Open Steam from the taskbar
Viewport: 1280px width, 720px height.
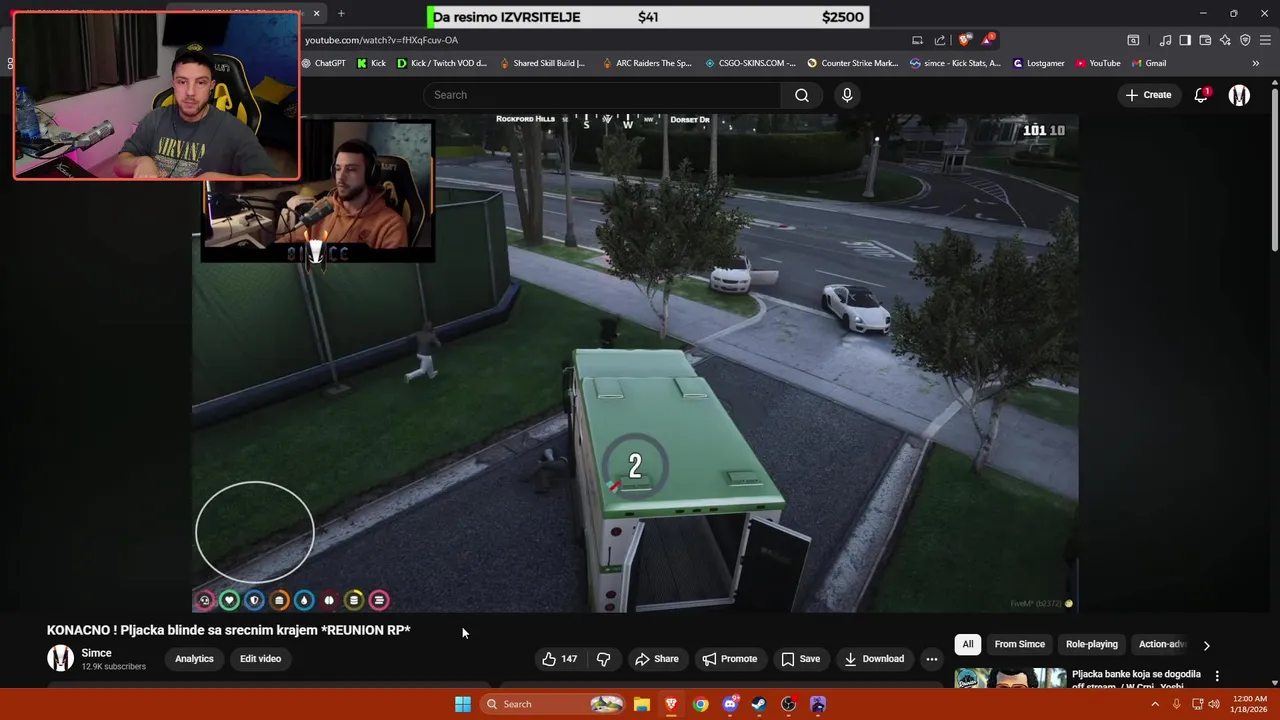(x=759, y=704)
